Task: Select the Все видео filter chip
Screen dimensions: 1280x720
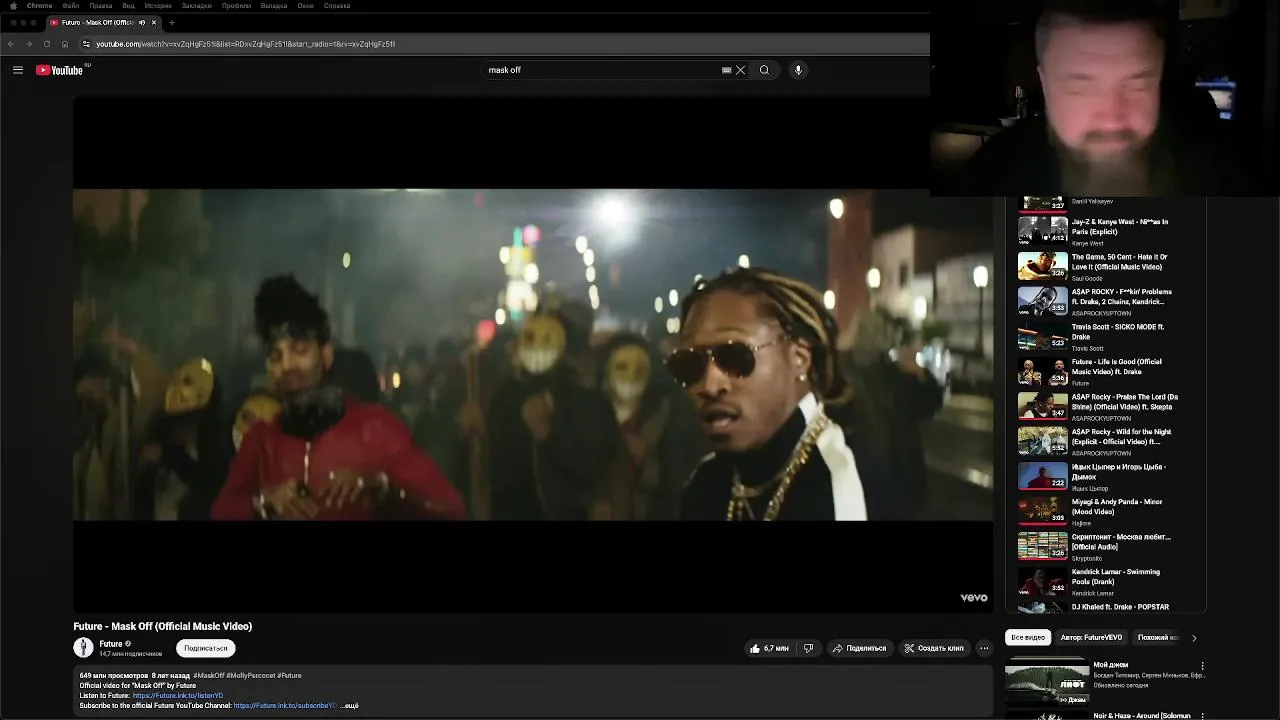Action: 1028,637
